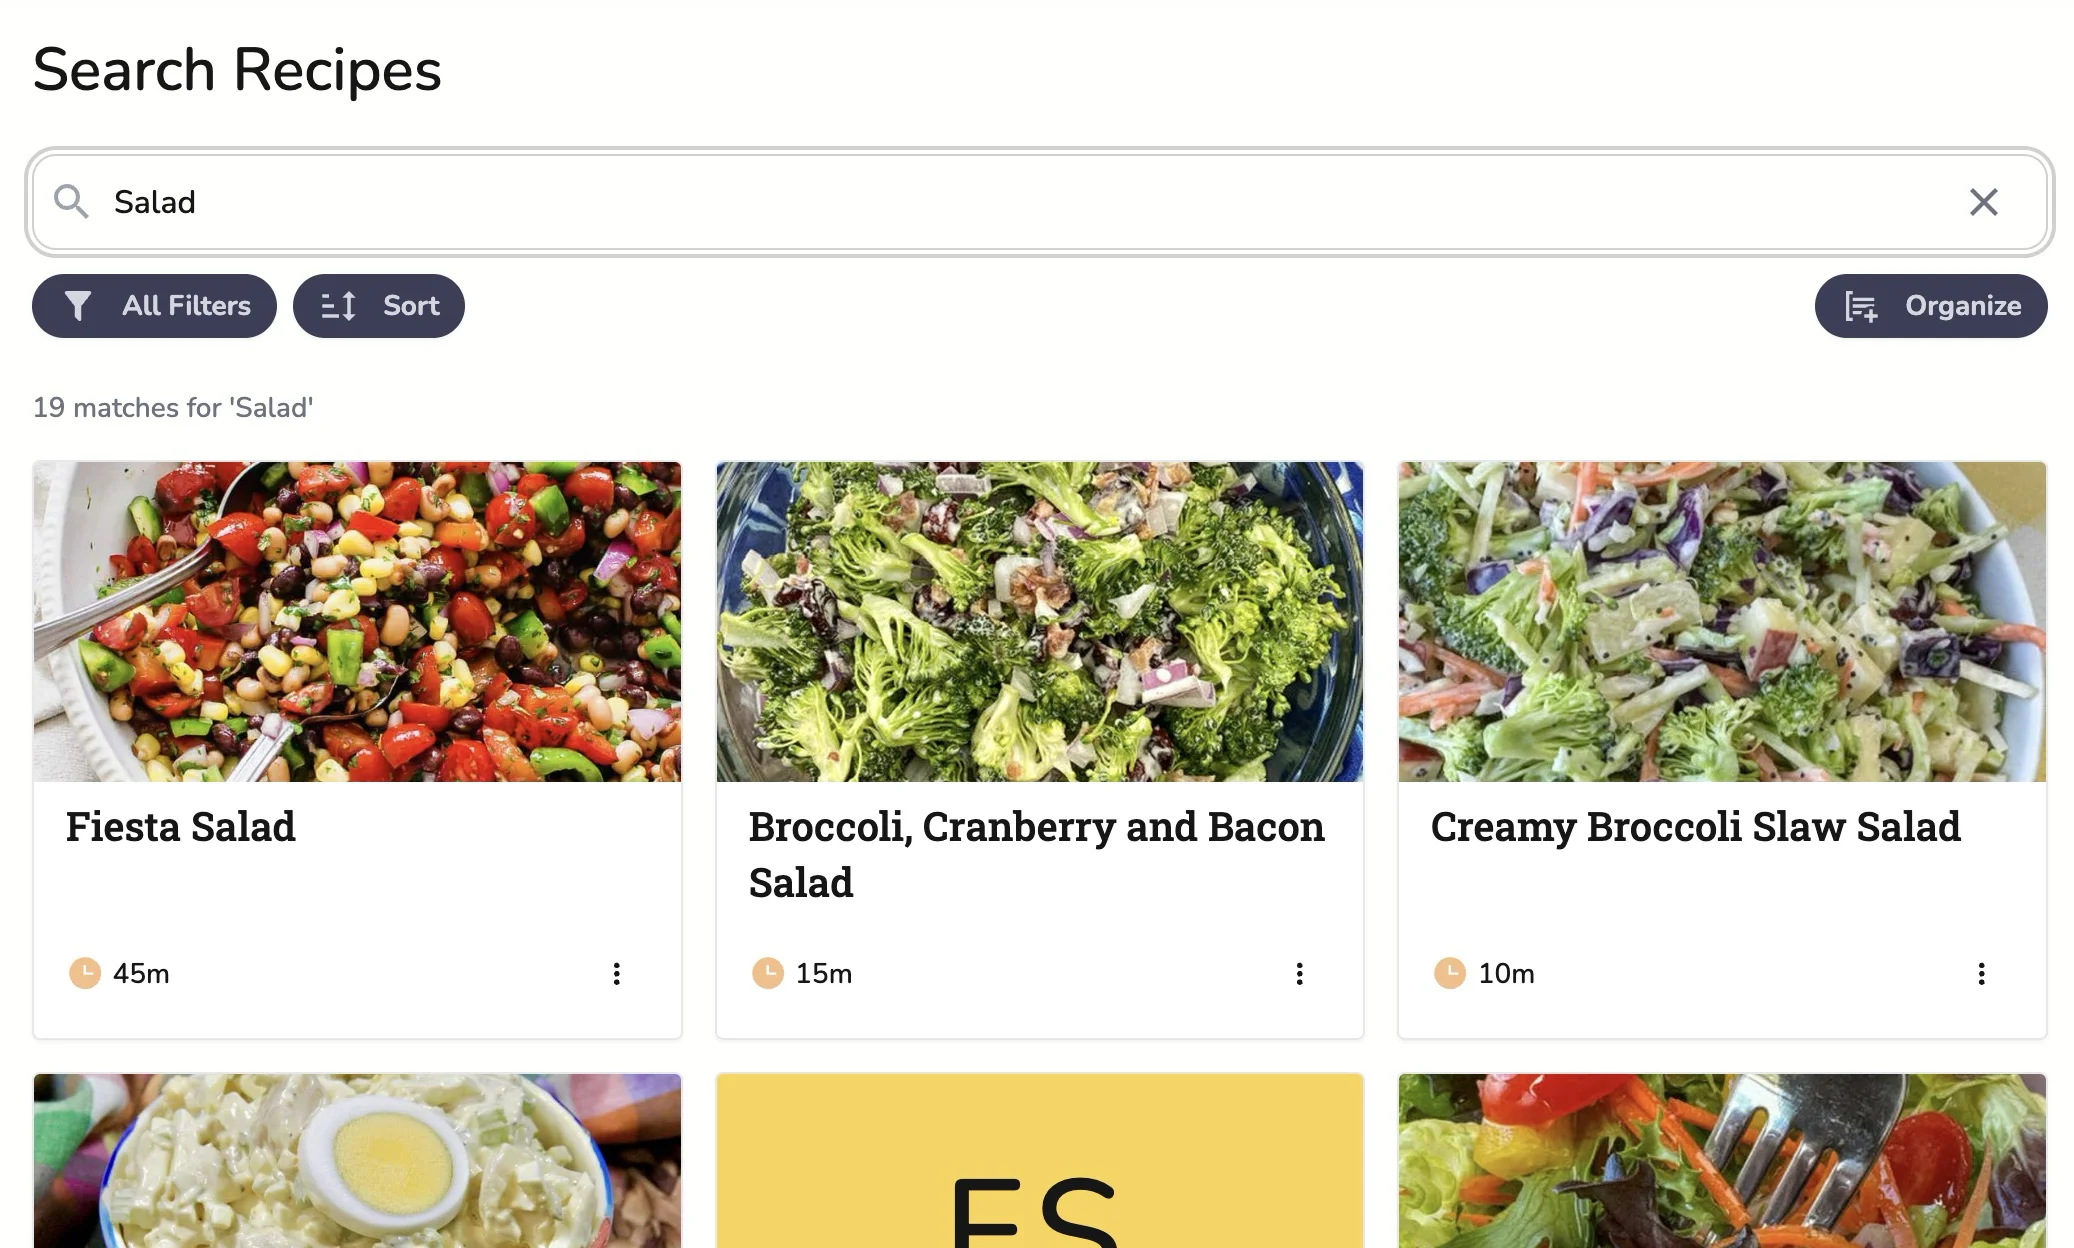
Task: Click the potato salad photo thumbnail
Action: pos(357,1160)
